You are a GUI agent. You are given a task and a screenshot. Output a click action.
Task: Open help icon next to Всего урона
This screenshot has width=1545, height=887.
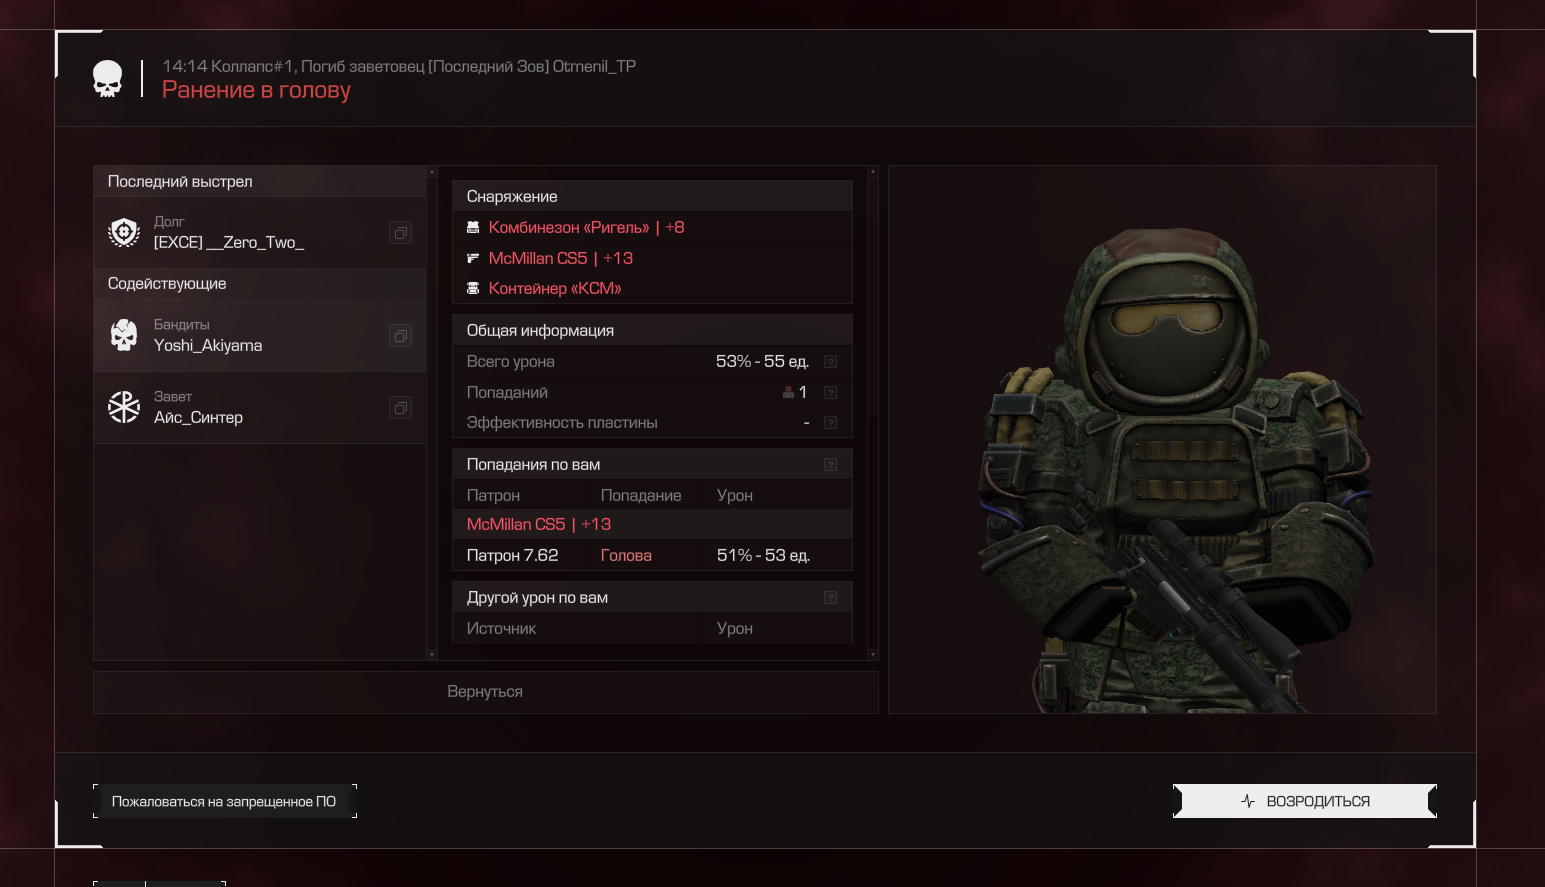[830, 362]
